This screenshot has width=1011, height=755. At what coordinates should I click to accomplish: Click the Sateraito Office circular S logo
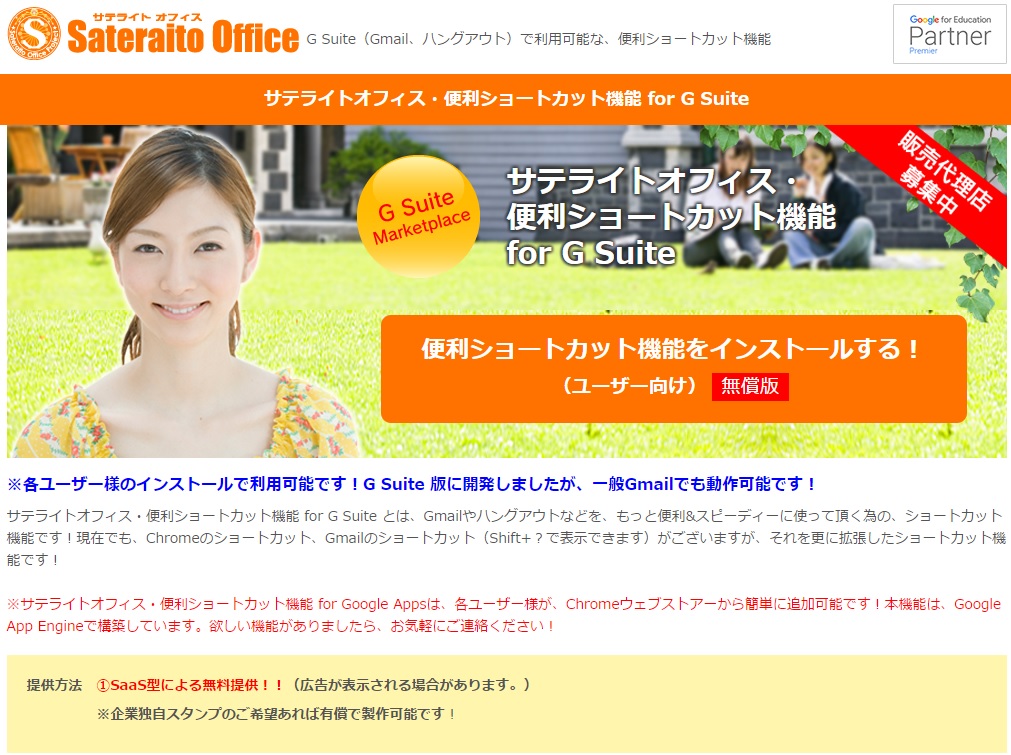35,34
